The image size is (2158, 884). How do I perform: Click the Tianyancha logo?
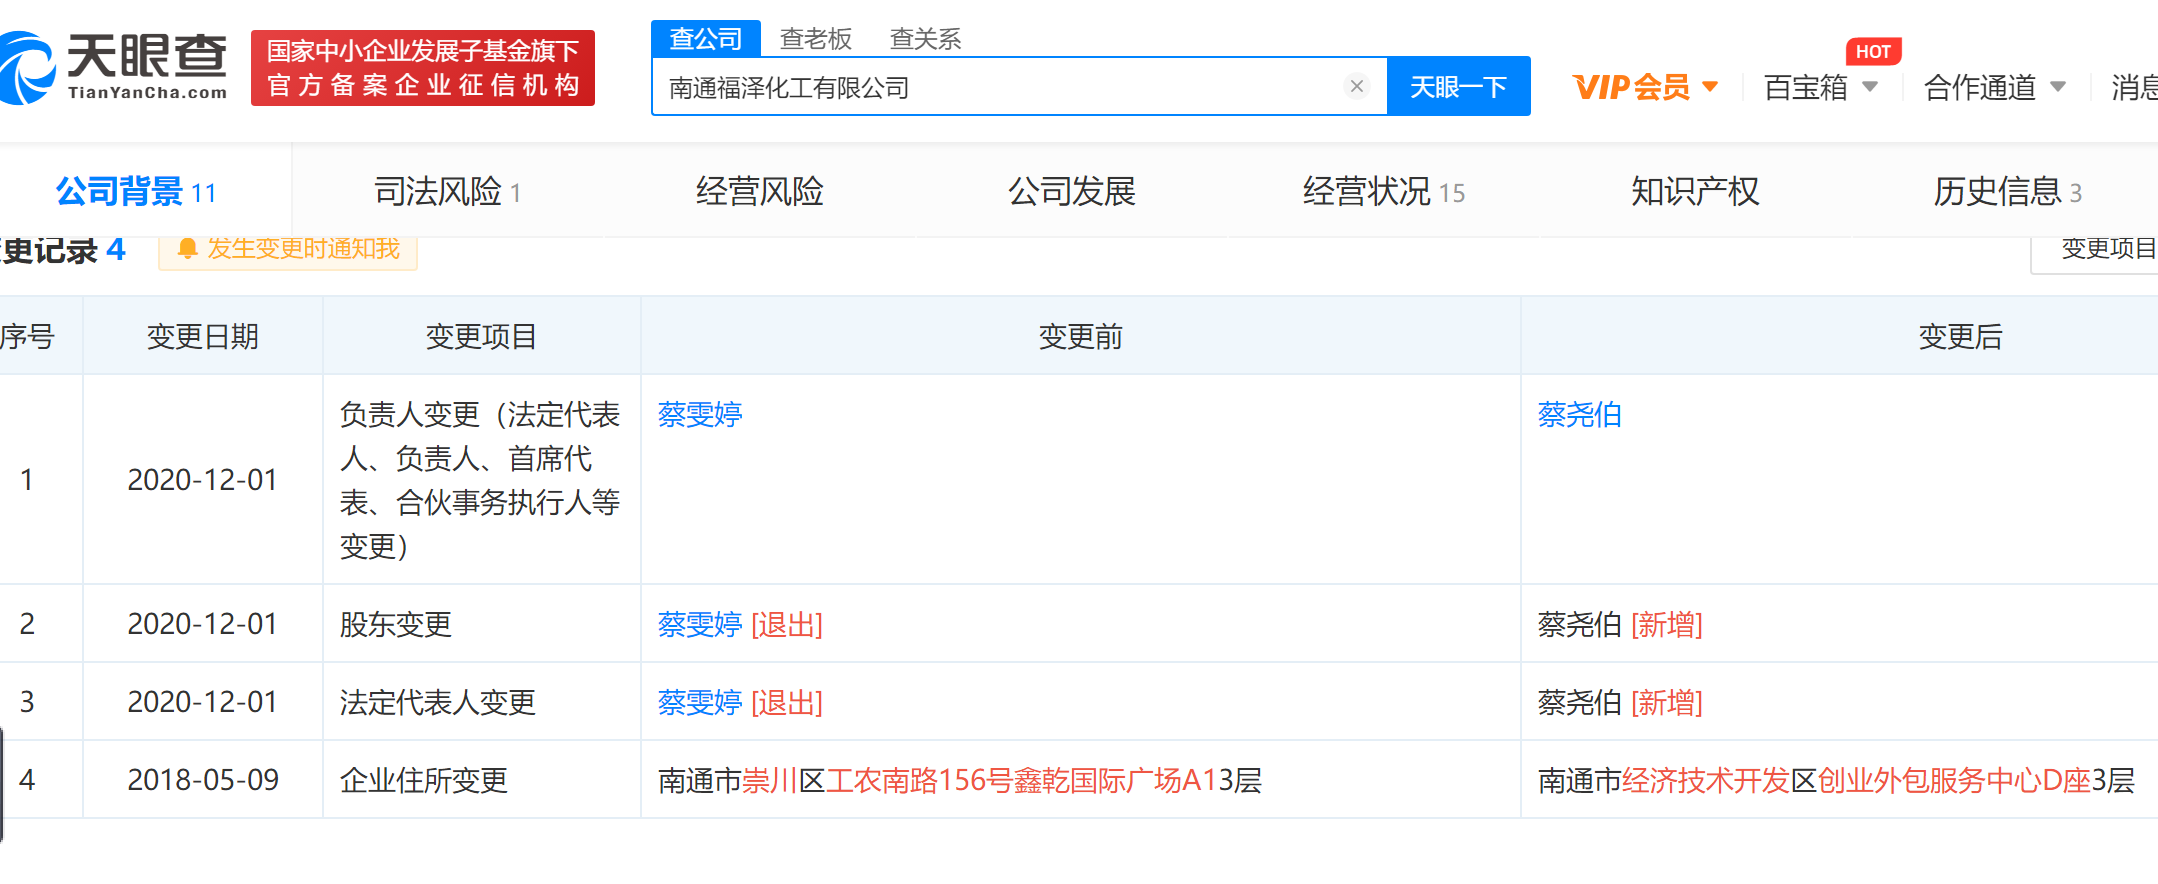[115, 66]
